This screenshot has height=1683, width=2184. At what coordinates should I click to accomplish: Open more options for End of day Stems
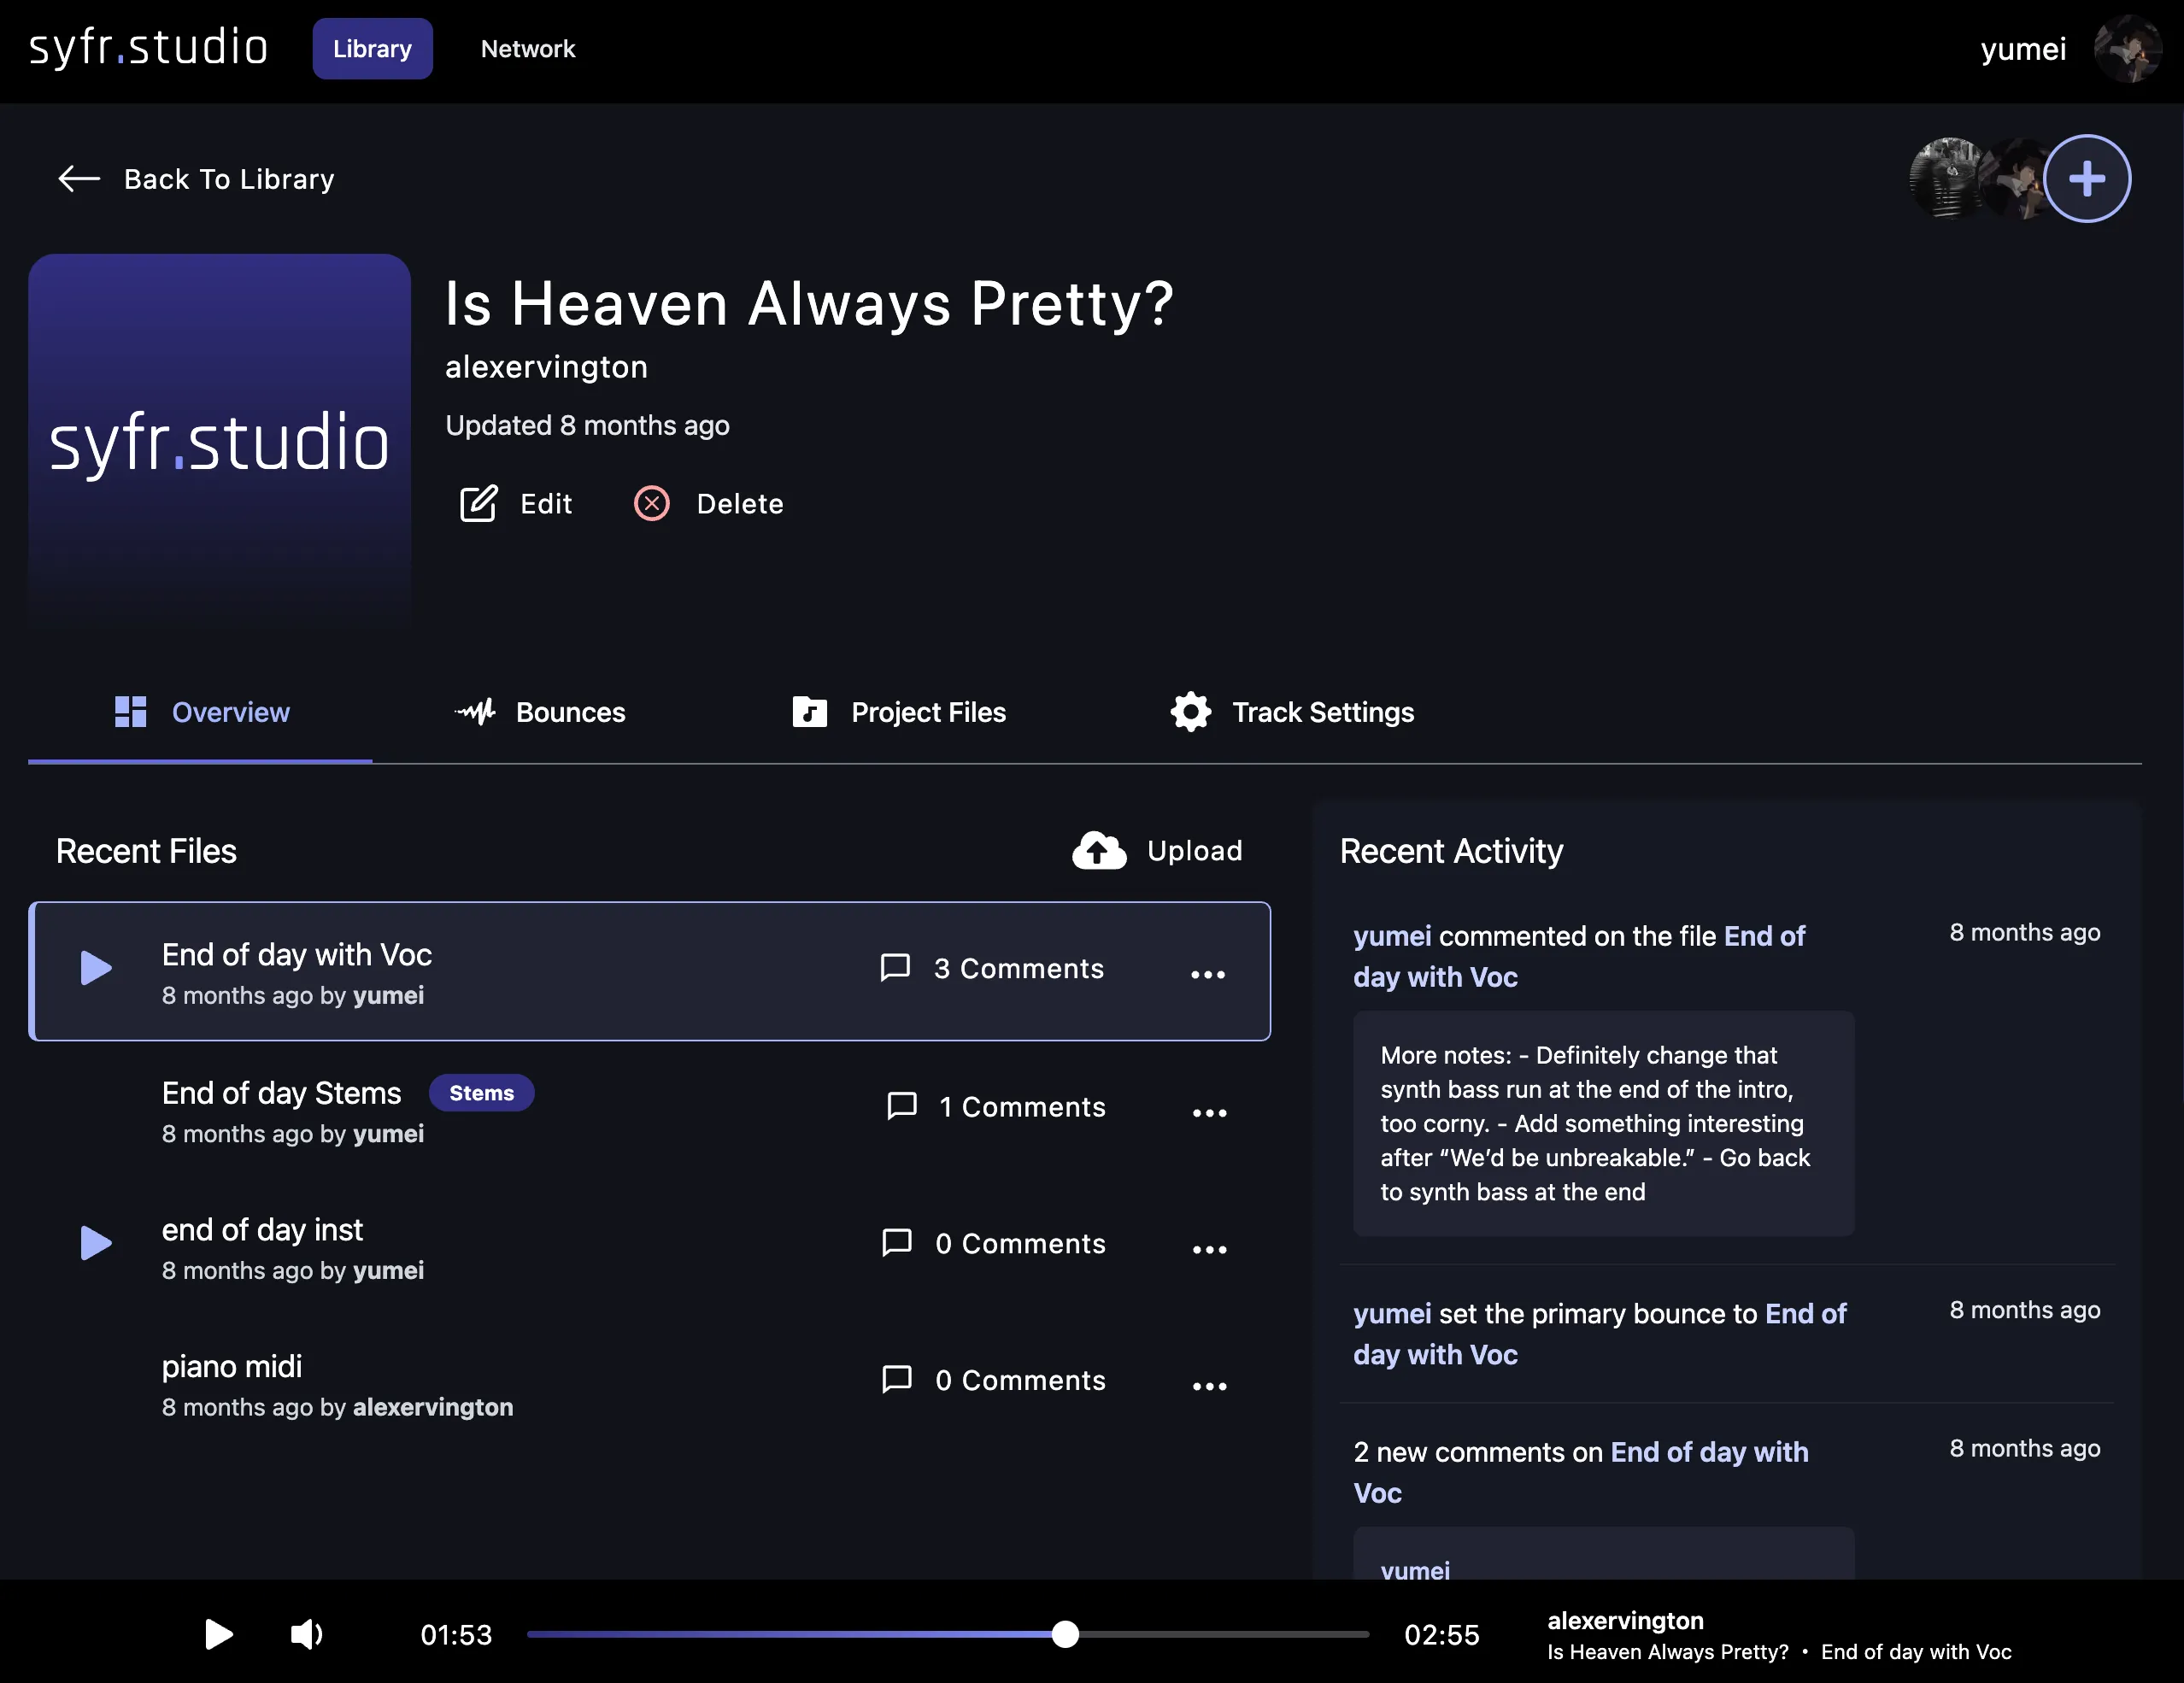click(1209, 1112)
